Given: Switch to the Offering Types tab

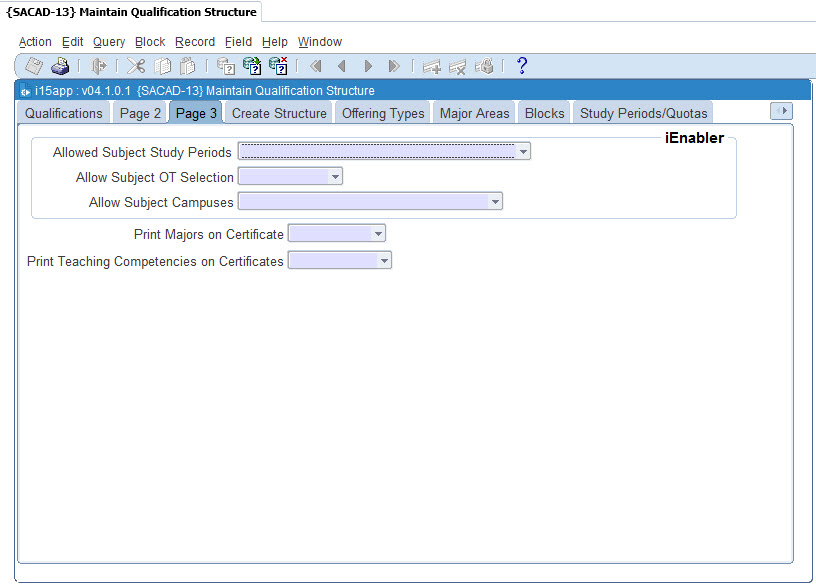Looking at the screenshot, I should tap(383, 113).
